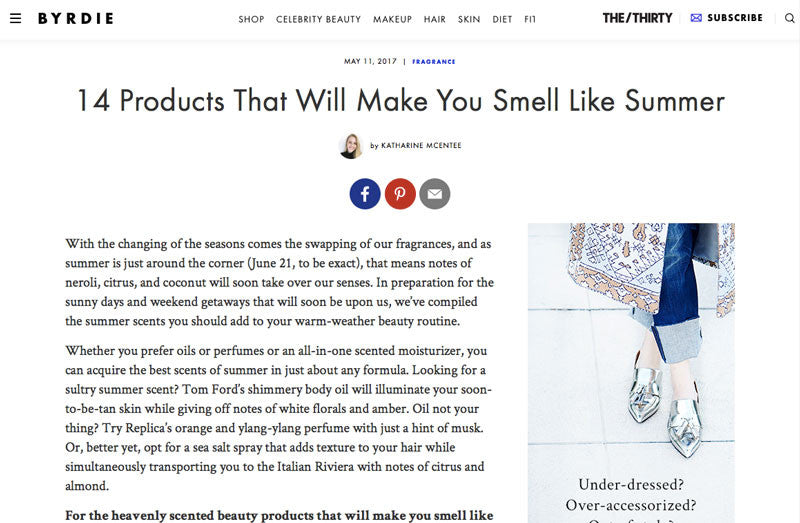Click the article headline title

[x=401, y=101]
